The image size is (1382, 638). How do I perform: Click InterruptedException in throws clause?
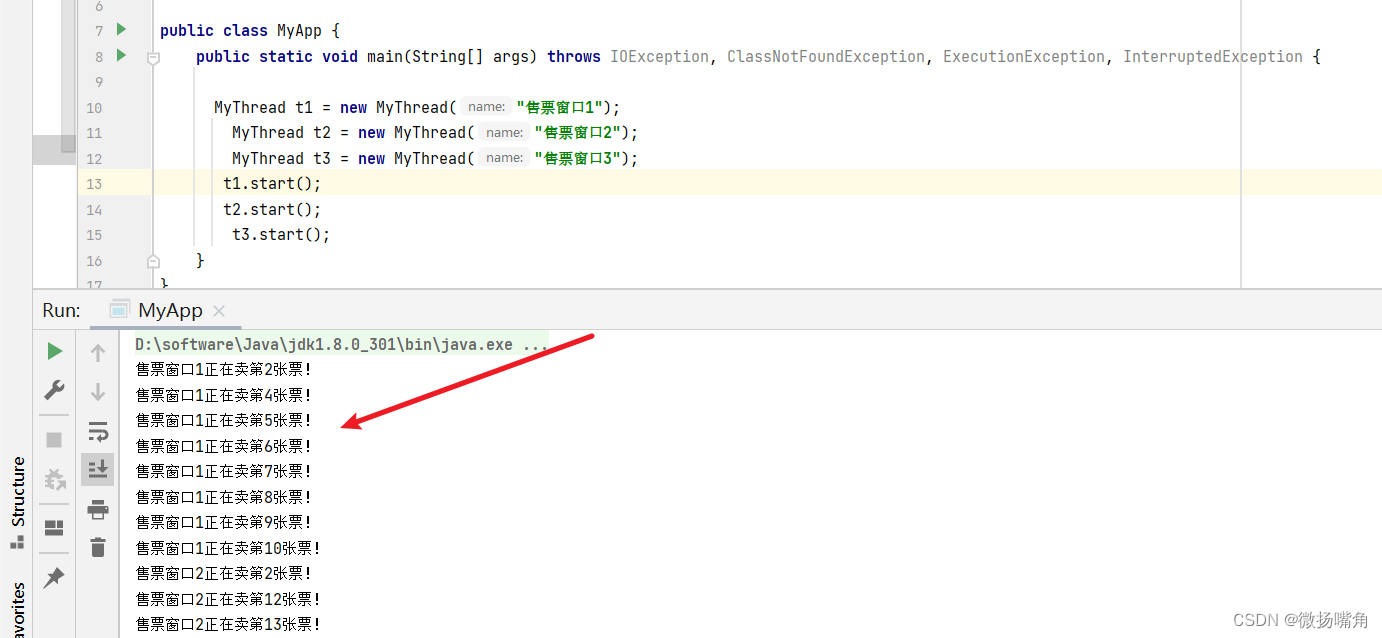[x=1213, y=56]
